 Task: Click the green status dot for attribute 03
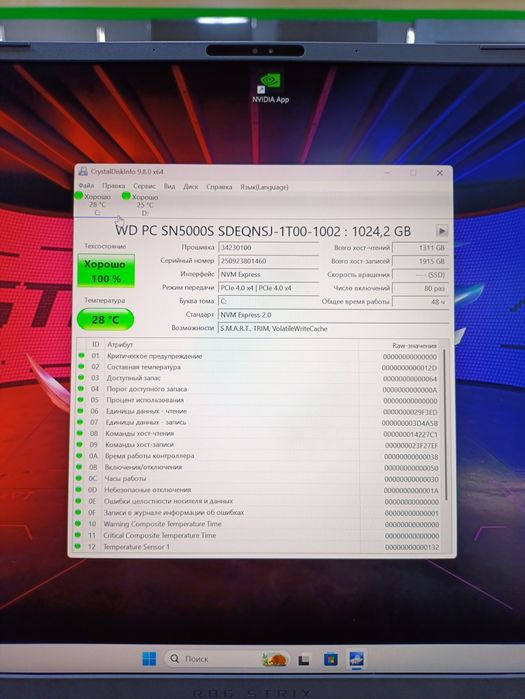click(x=81, y=378)
